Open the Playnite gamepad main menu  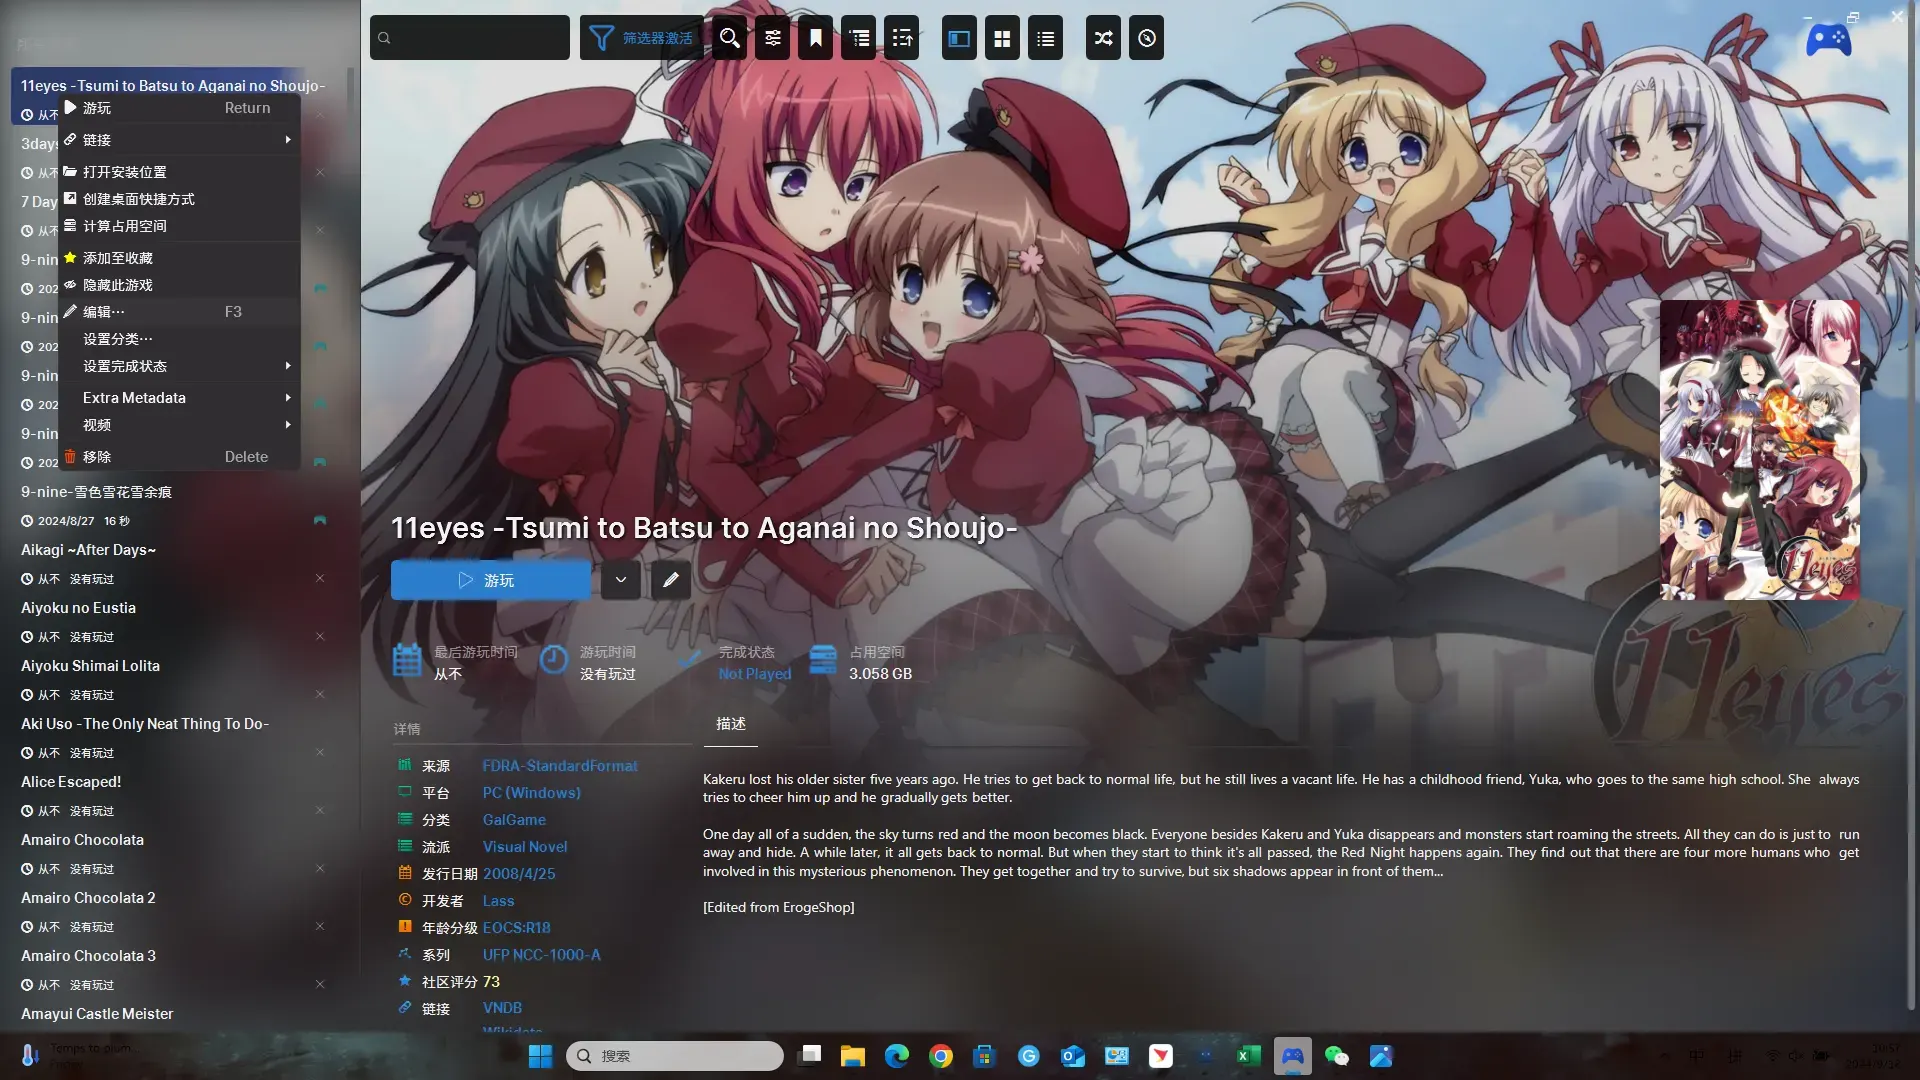pyautogui.click(x=1828, y=40)
